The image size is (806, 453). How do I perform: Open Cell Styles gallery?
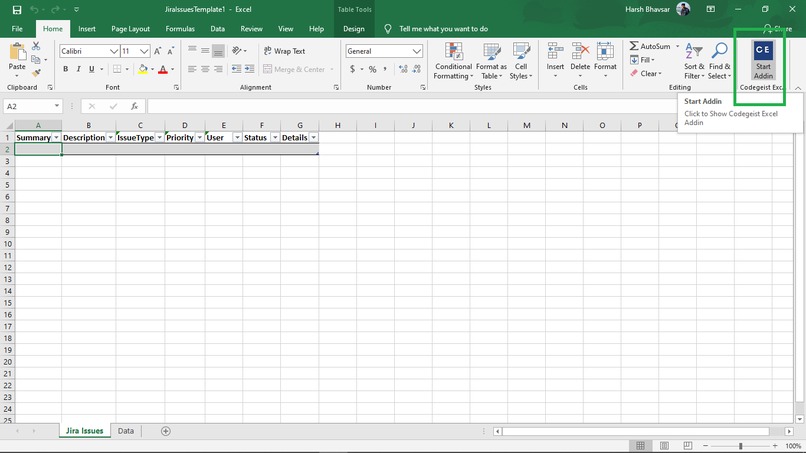click(x=521, y=61)
